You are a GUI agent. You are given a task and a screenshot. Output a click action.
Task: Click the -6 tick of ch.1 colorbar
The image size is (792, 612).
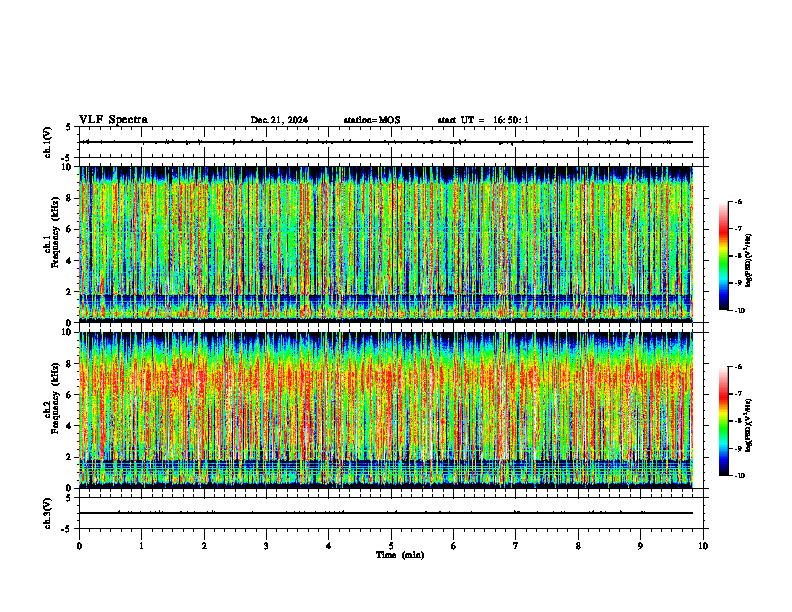pos(738,201)
